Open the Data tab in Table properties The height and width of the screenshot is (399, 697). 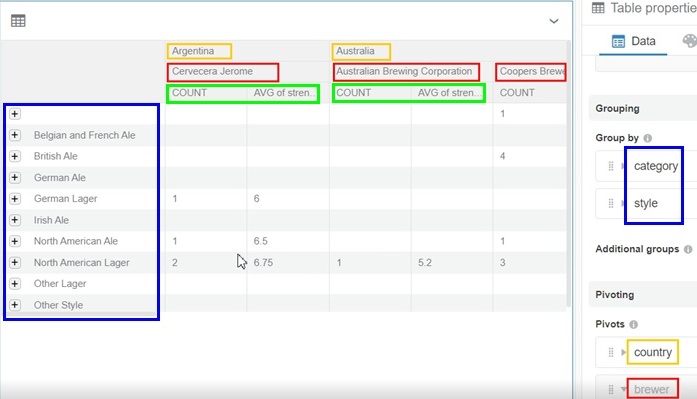[x=633, y=41]
